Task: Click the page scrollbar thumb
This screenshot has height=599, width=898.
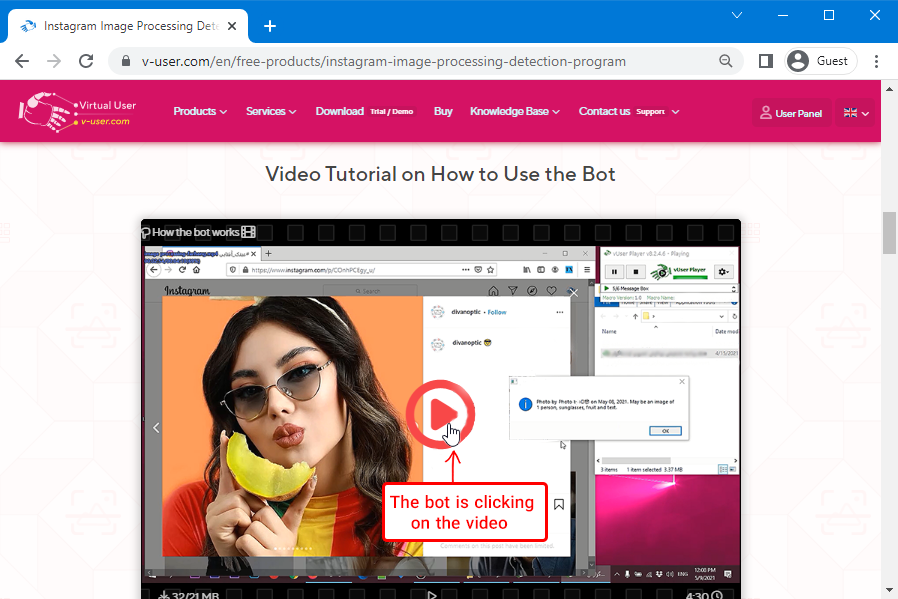Action: point(889,232)
